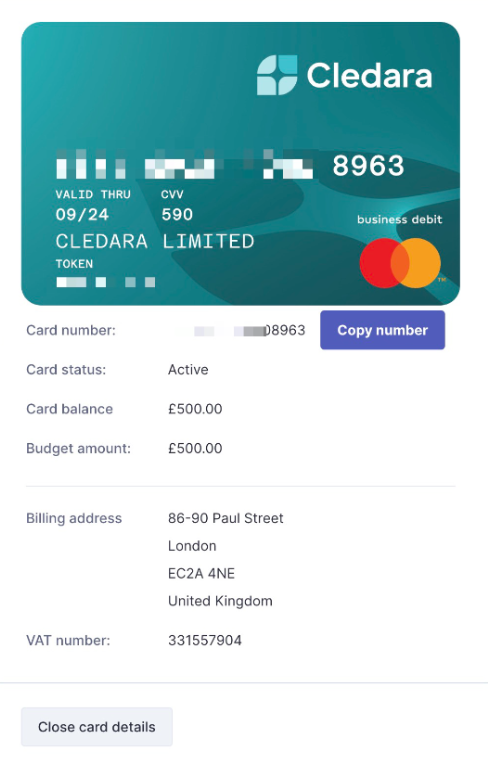Click the London city line
The width and height of the screenshot is (488, 762).
point(192,546)
